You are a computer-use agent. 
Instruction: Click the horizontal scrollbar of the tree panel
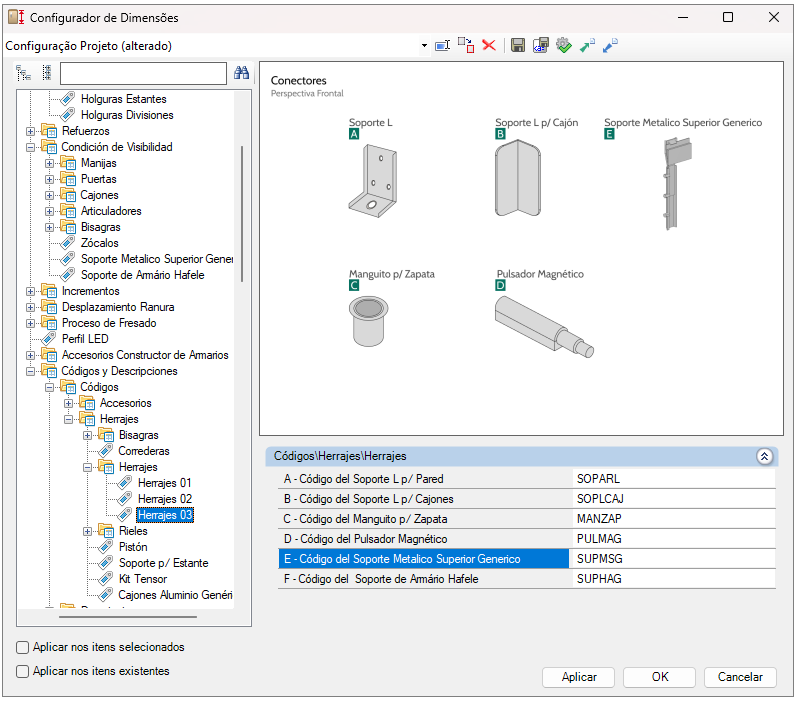click(128, 617)
